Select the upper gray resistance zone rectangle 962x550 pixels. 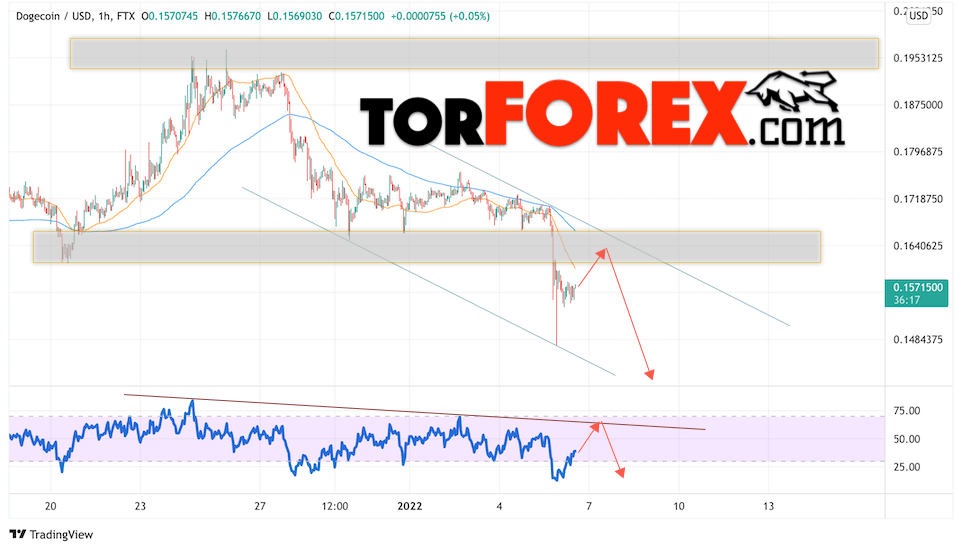point(474,53)
